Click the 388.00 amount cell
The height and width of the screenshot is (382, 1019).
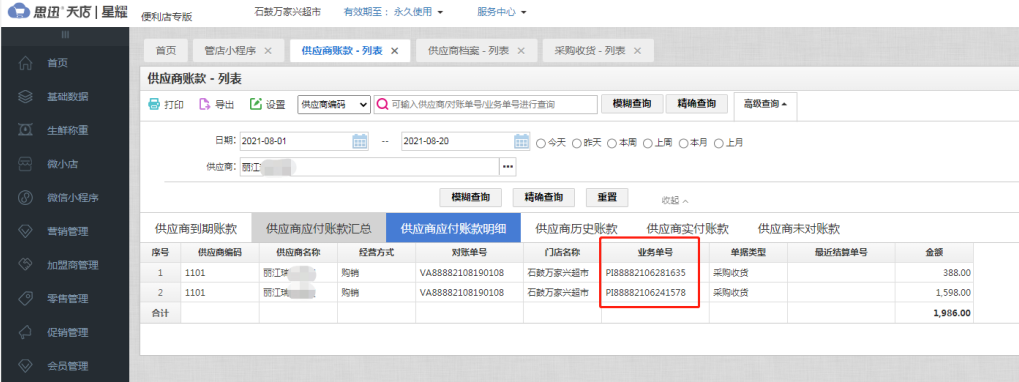tap(934, 273)
